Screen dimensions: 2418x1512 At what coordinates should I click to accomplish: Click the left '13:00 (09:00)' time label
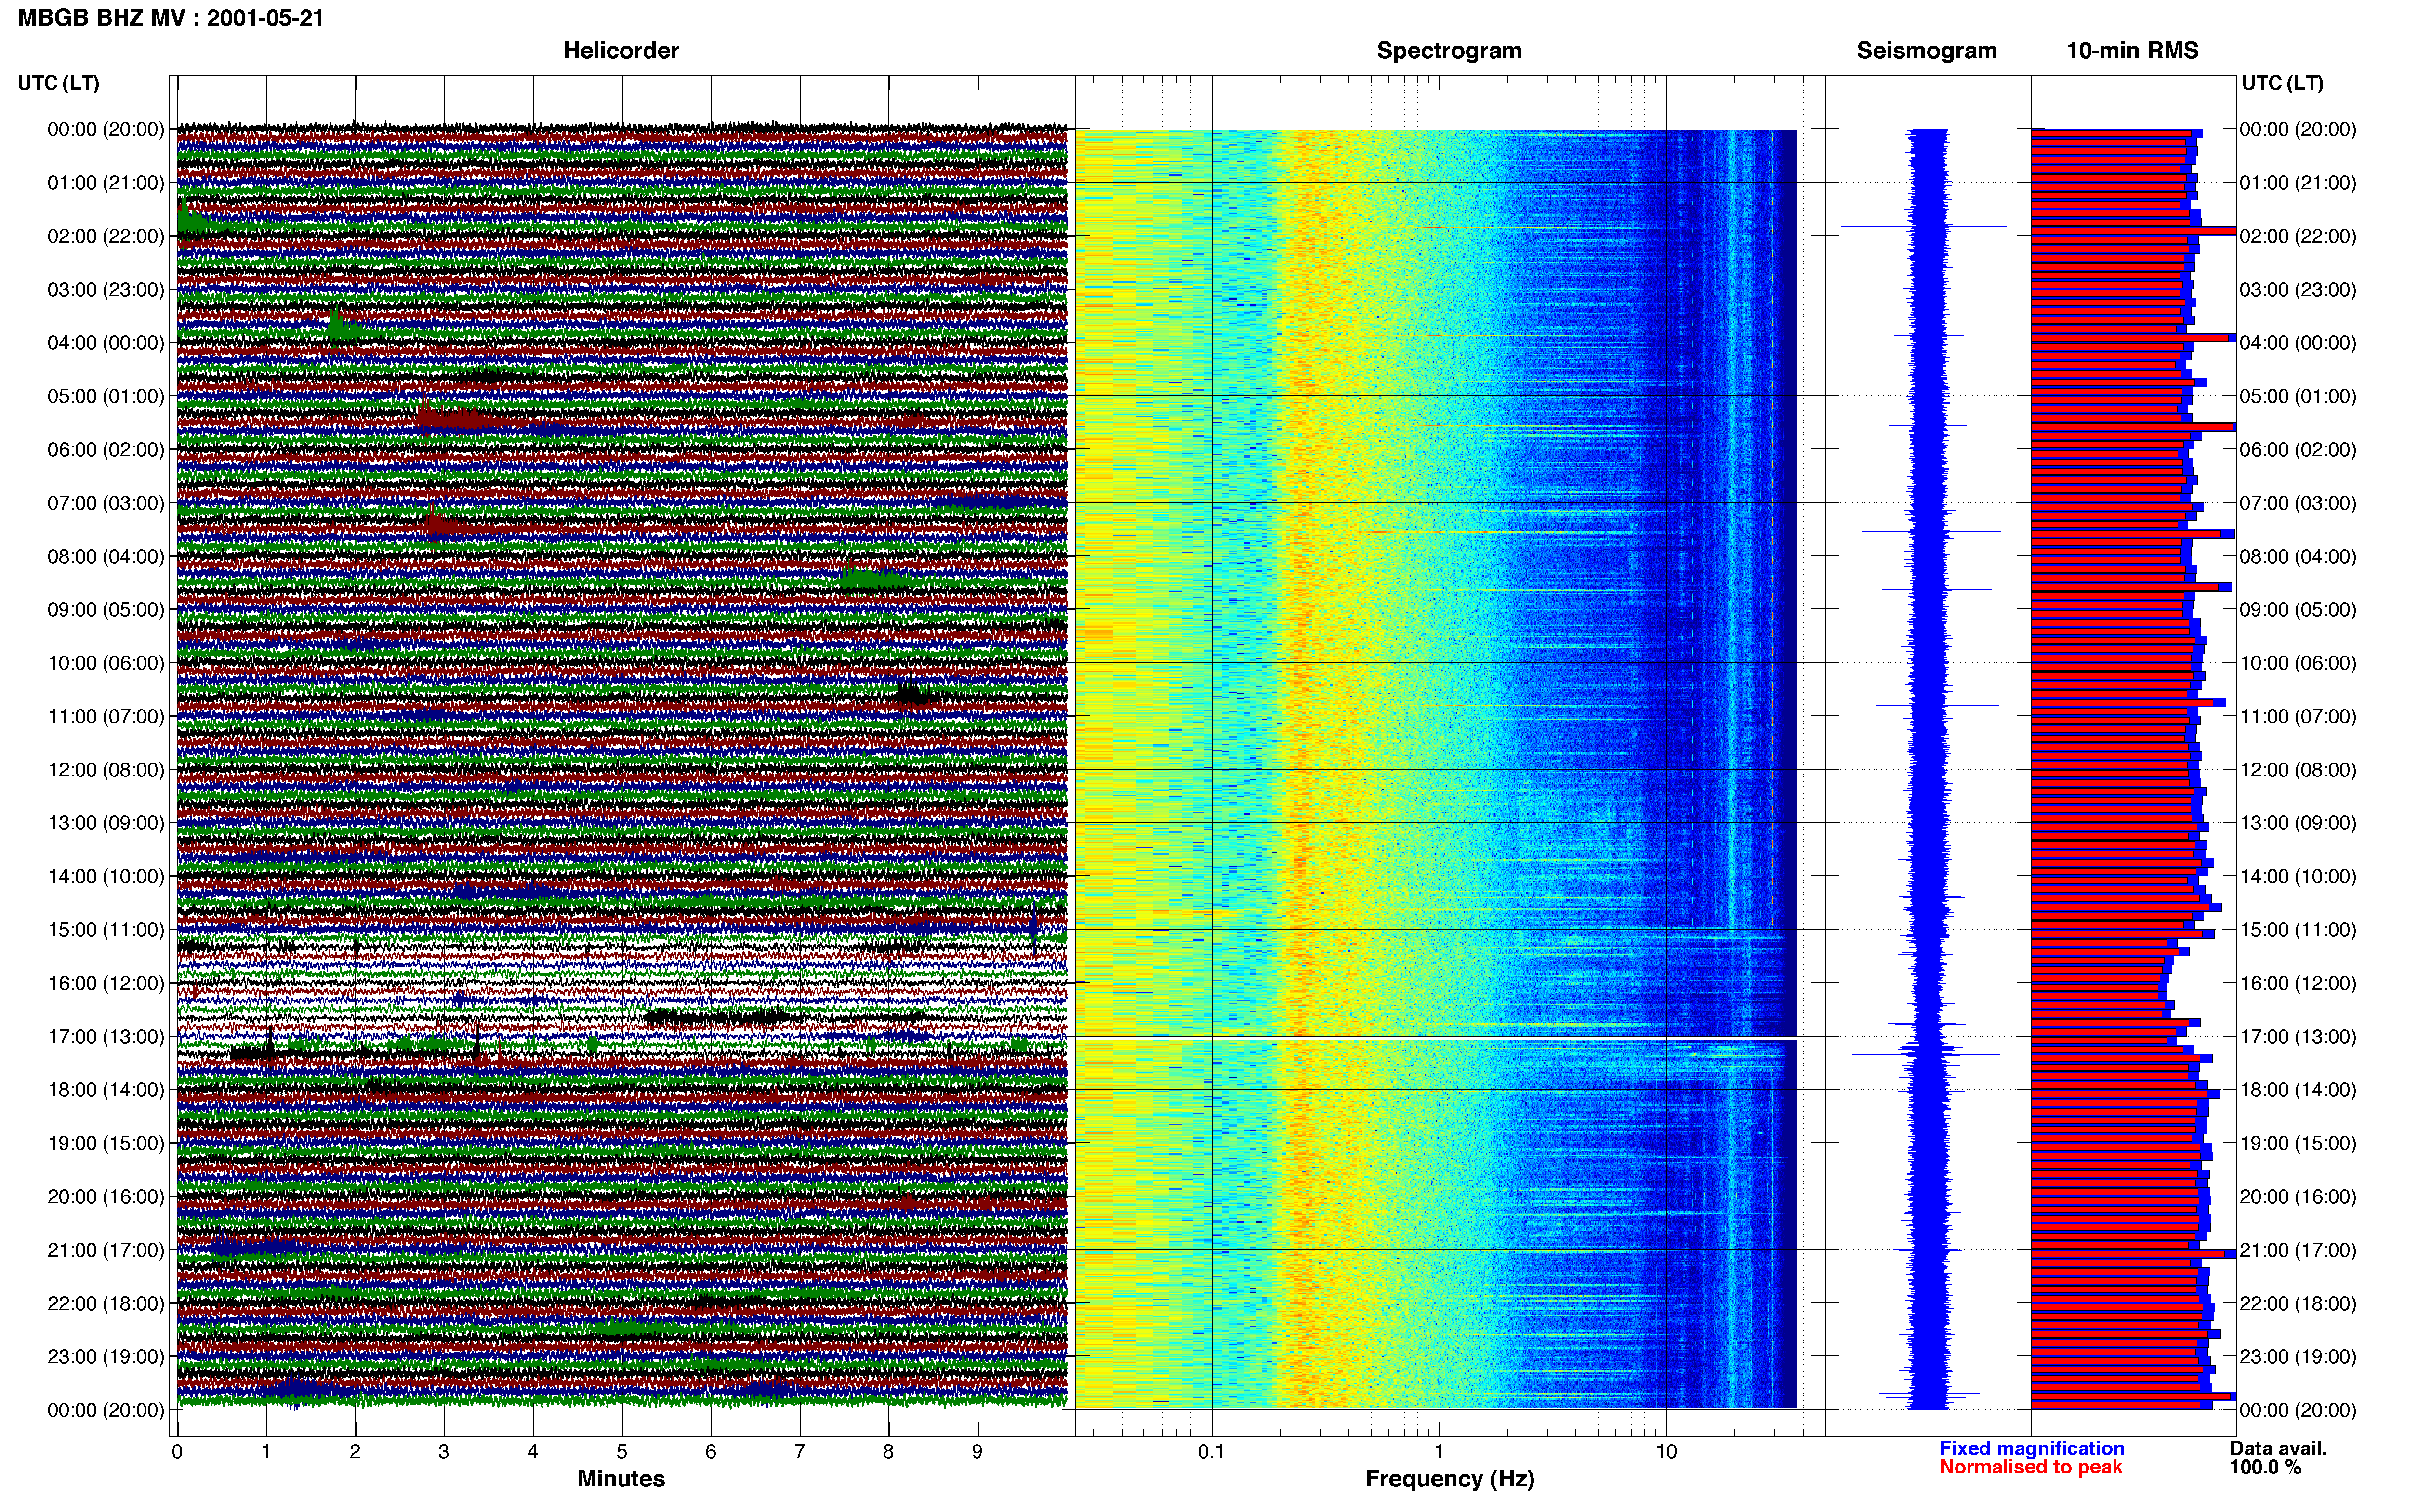[x=106, y=823]
